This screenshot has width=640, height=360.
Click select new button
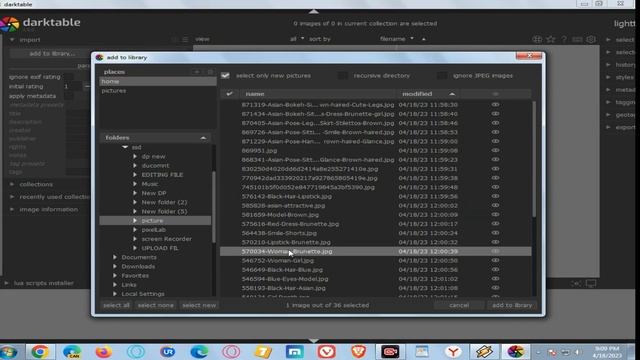[199, 305]
